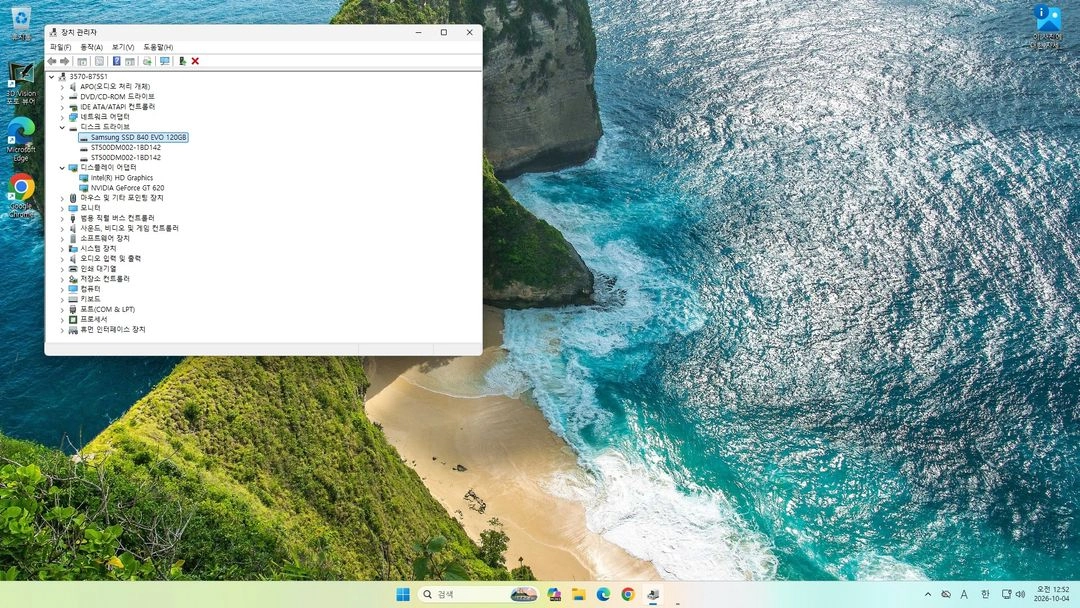Open Google Chrome from the taskbar
The width and height of the screenshot is (1080, 608).
[x=628, y=594]
